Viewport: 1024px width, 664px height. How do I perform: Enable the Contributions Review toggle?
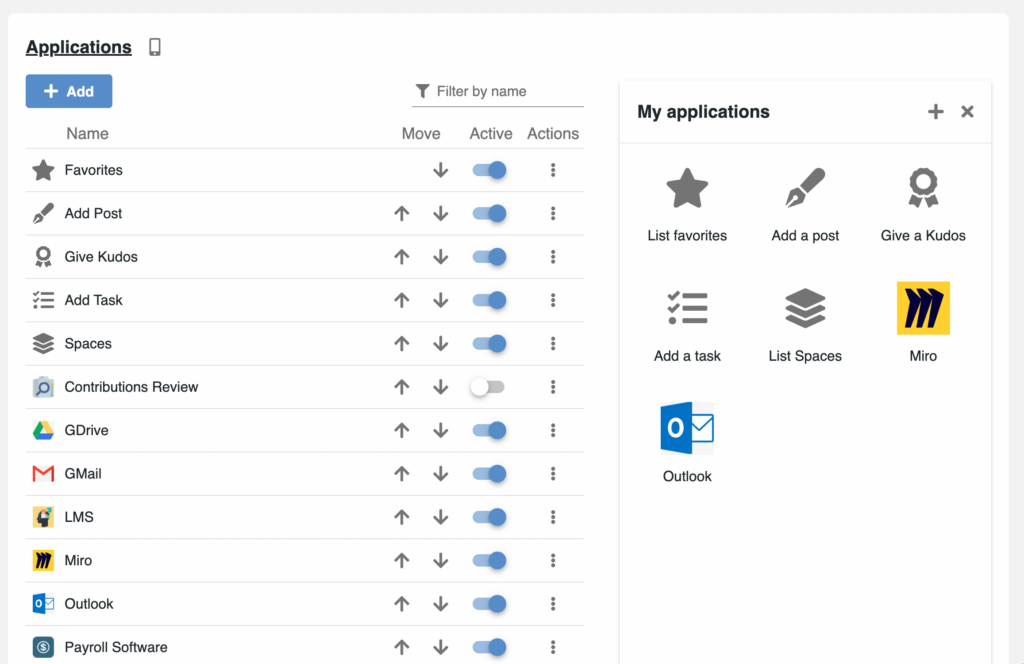[x=488, y=387]
